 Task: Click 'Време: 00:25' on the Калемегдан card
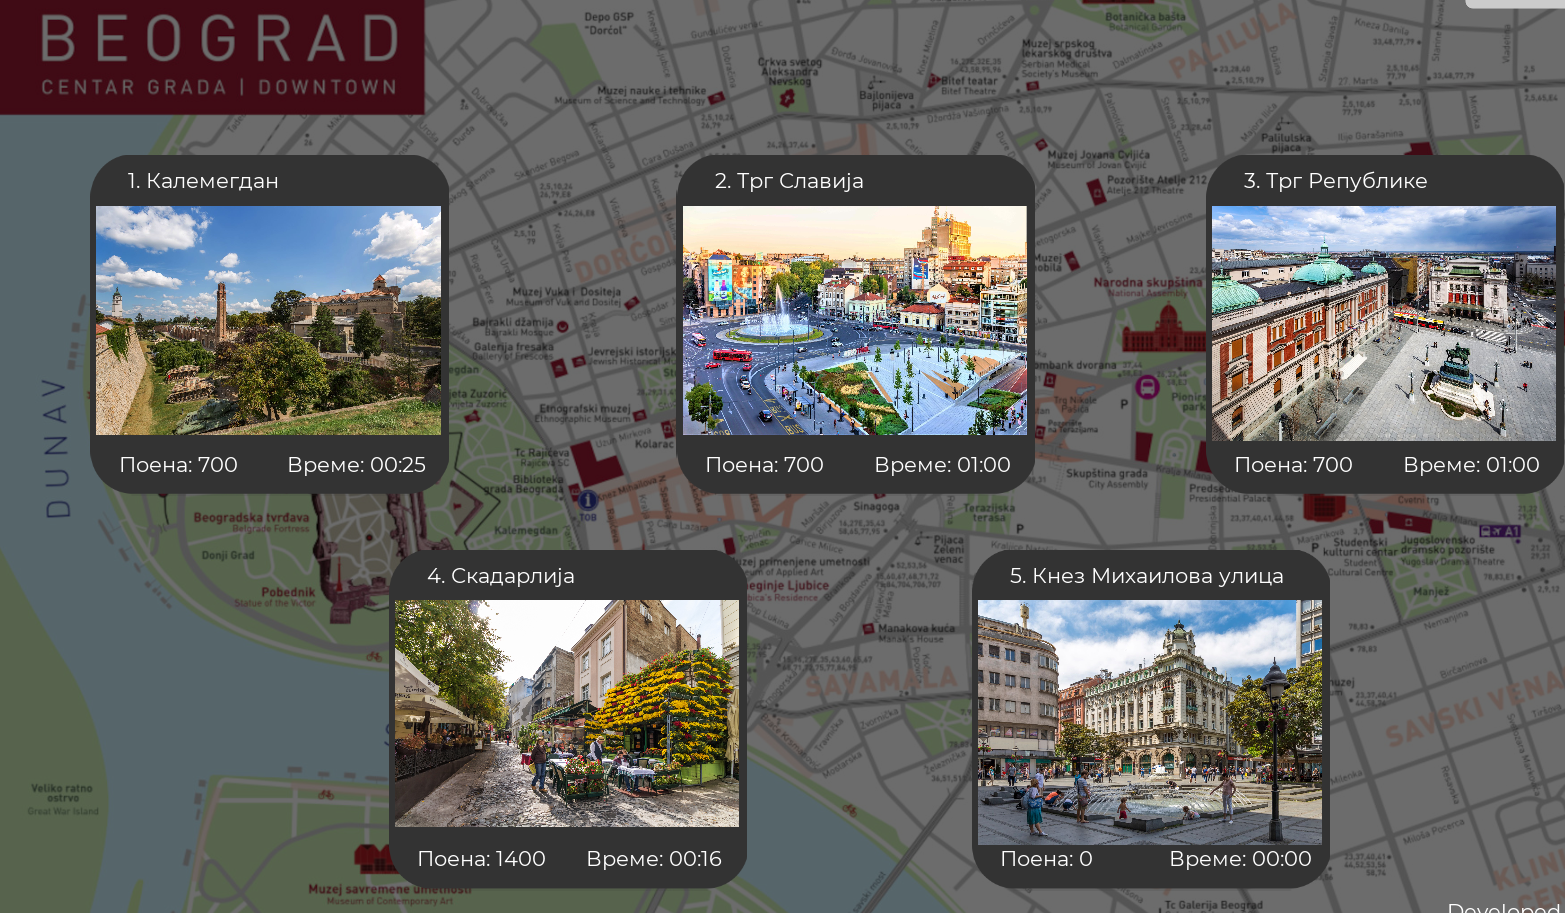[x=356, y=465]
